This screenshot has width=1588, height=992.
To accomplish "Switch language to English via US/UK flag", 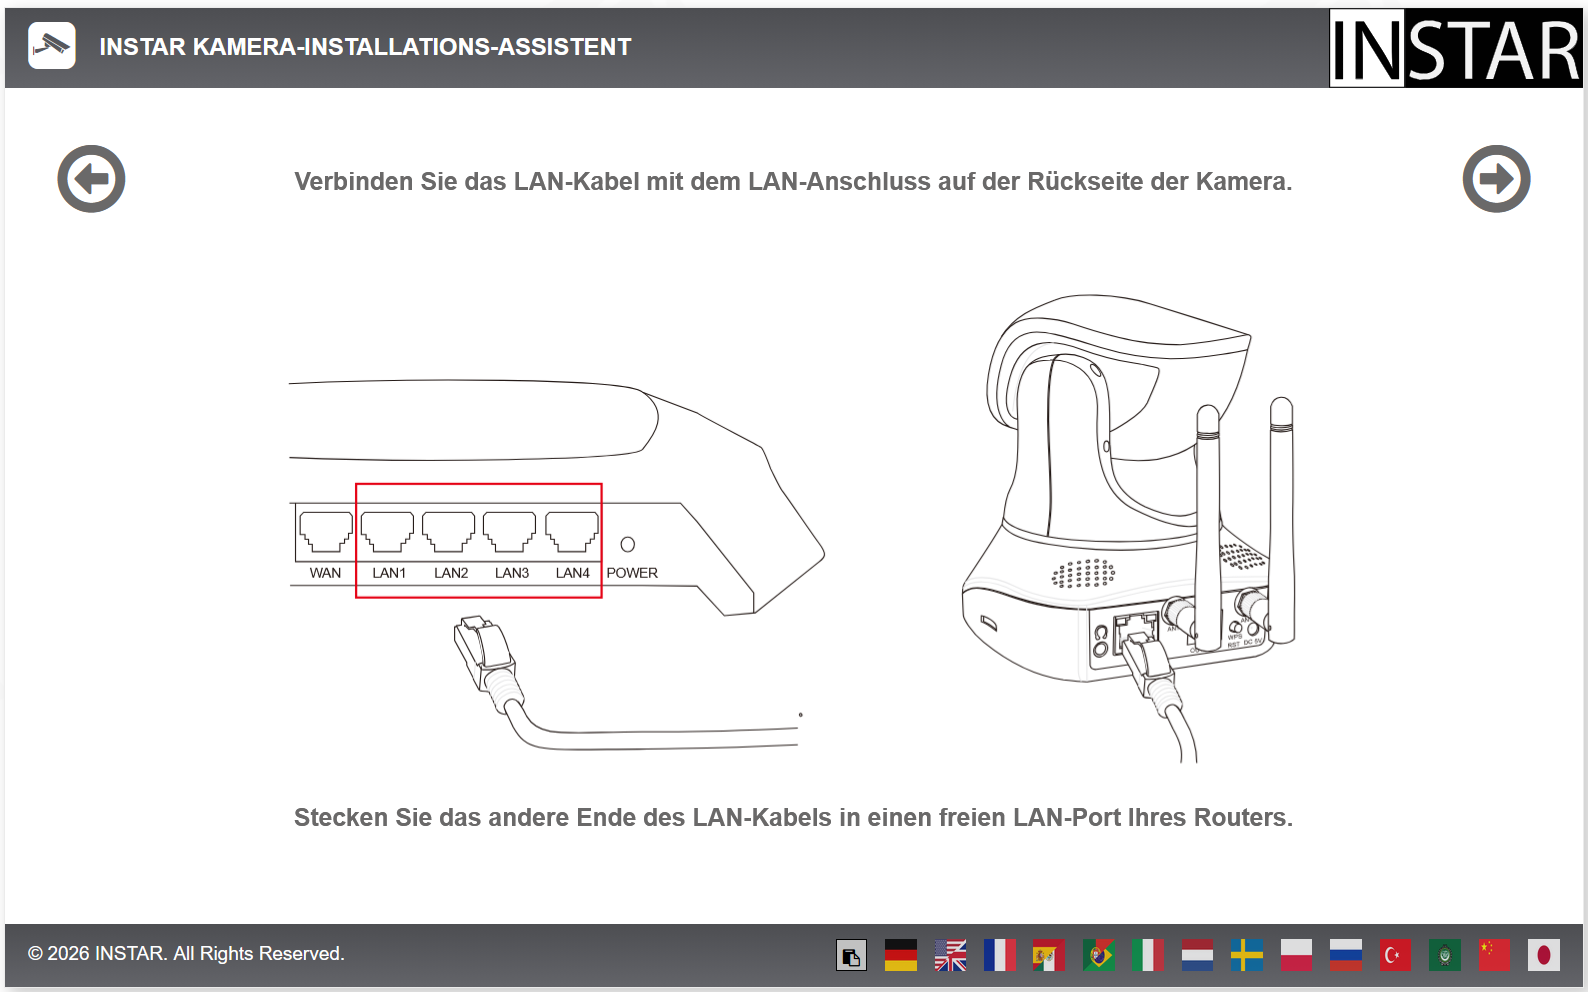I will pyautogui.click(x=950, y=956).
